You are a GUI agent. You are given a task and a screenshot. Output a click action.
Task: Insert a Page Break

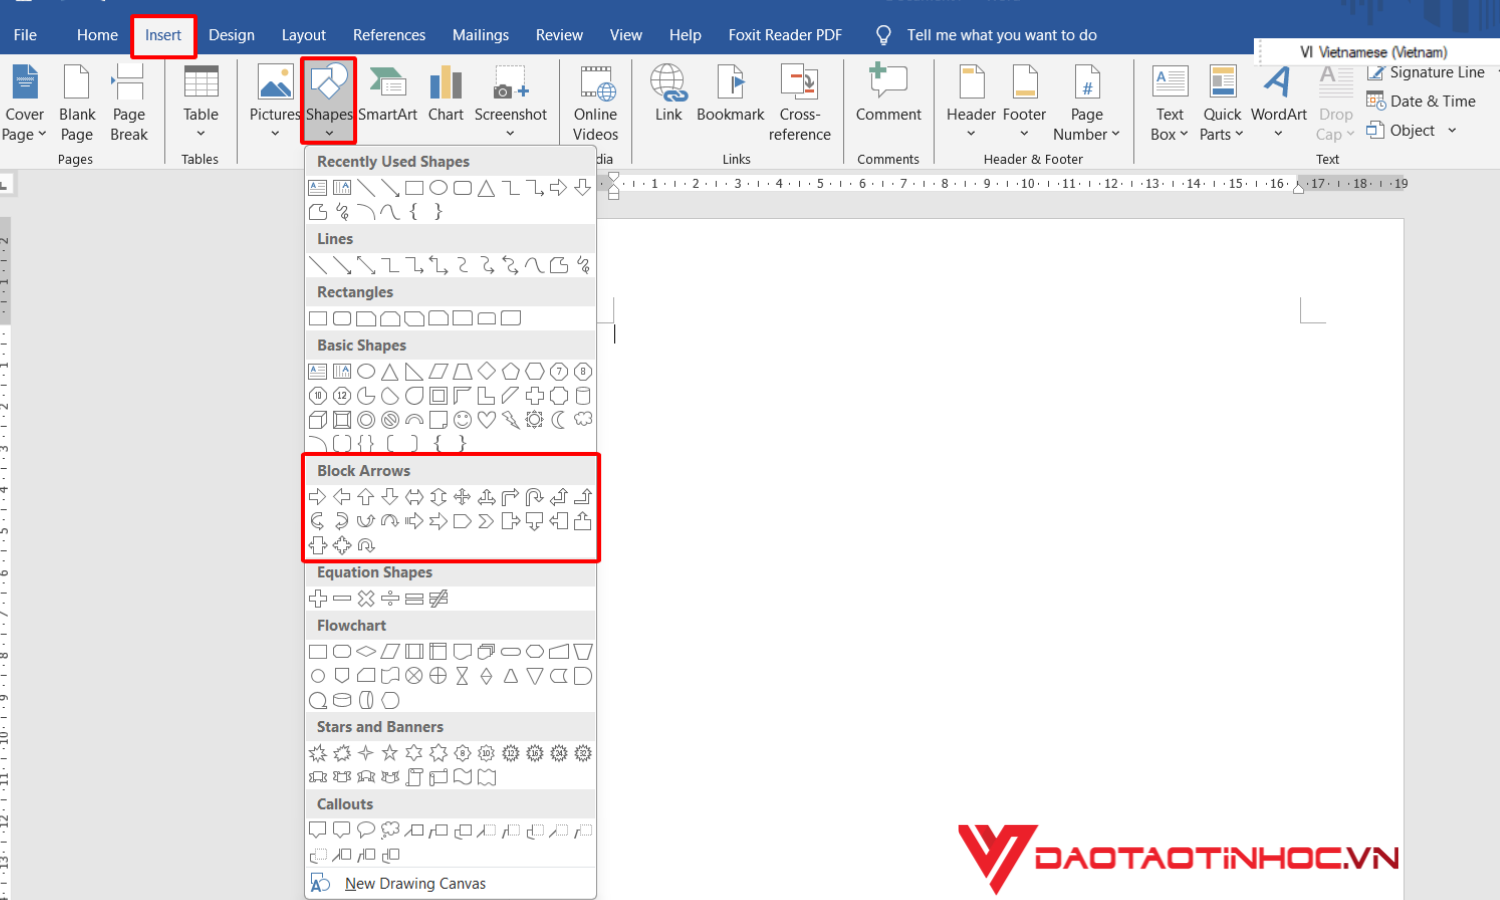click(129, 101)
